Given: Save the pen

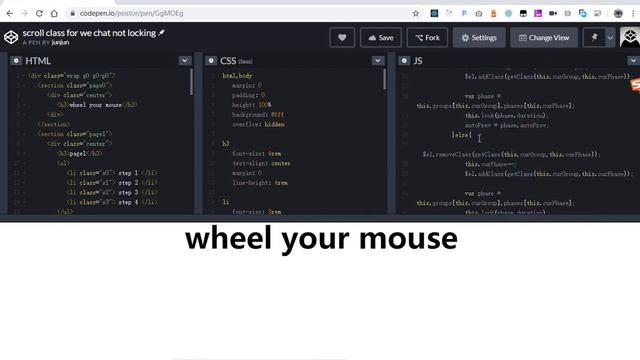Looking at the screenshot, I should (381, 38).
